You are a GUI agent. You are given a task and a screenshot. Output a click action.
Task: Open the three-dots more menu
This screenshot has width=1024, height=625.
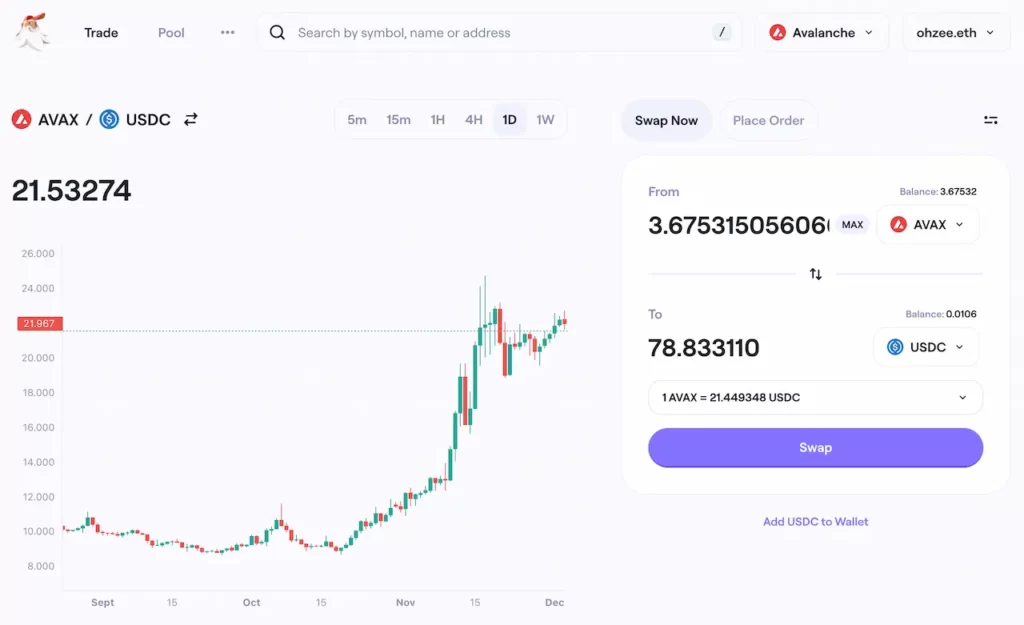227,32
